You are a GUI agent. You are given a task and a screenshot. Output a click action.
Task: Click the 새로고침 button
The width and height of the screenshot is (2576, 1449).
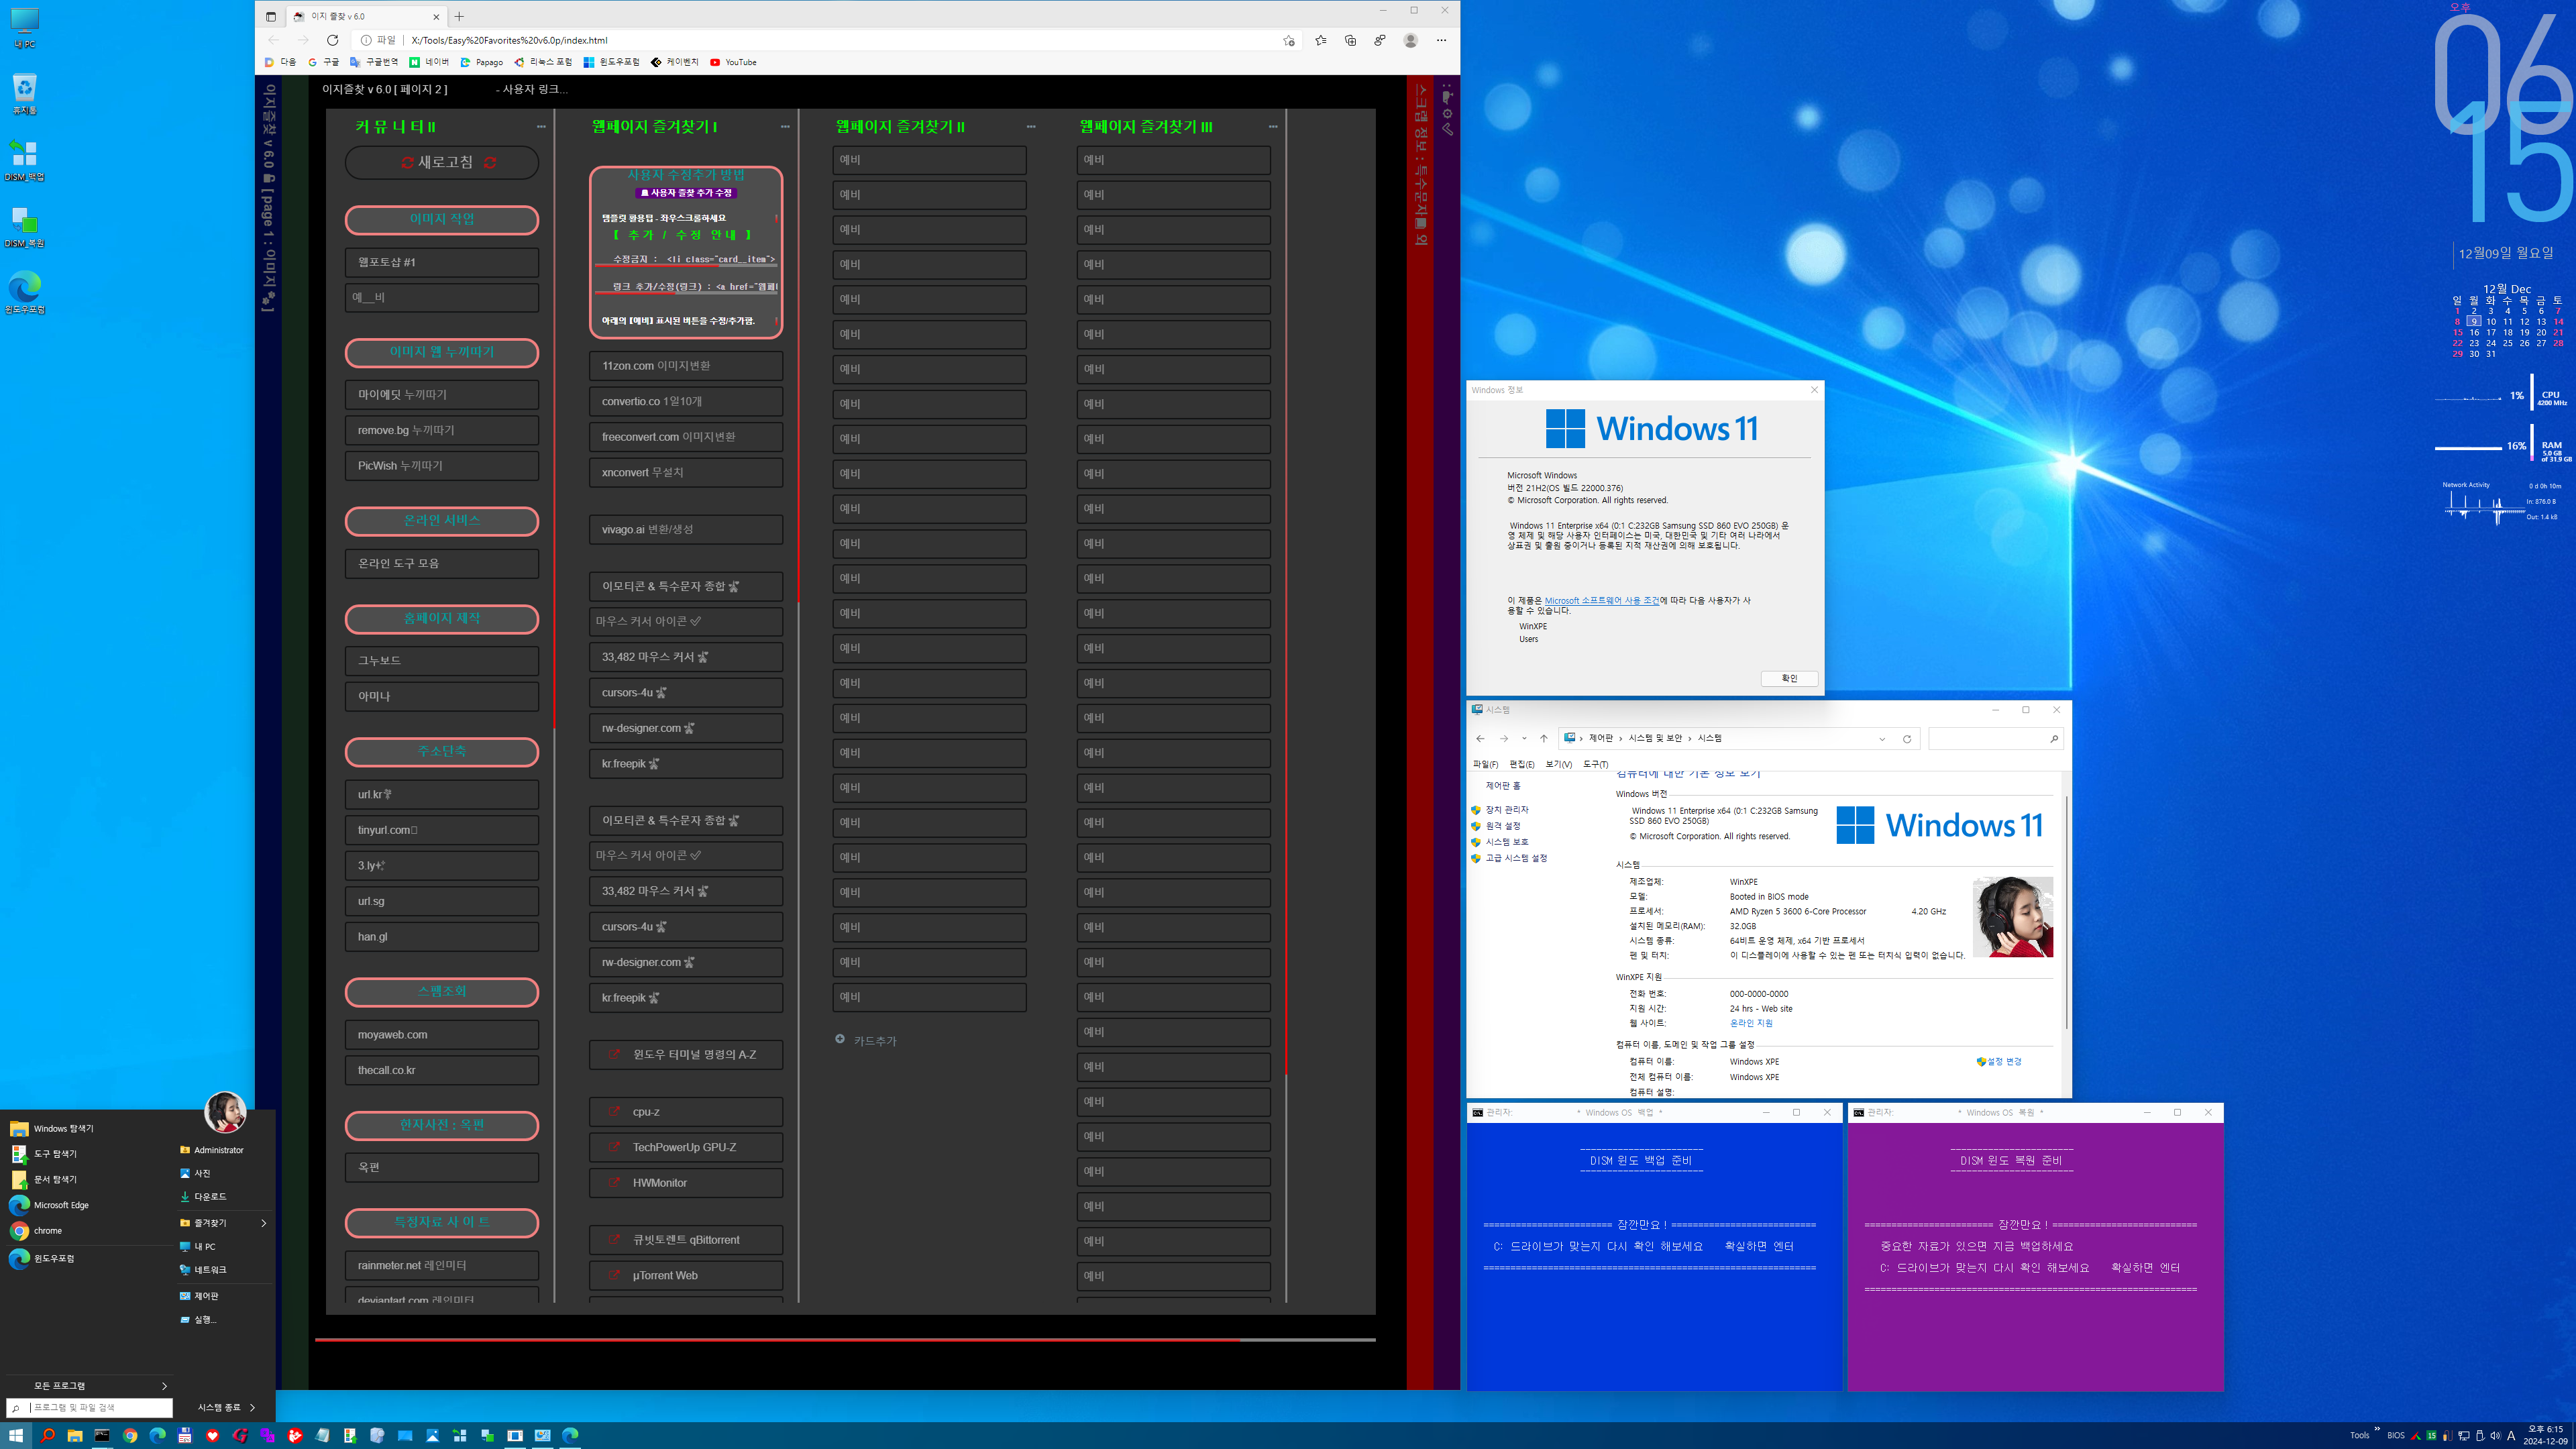pos(442,162)
